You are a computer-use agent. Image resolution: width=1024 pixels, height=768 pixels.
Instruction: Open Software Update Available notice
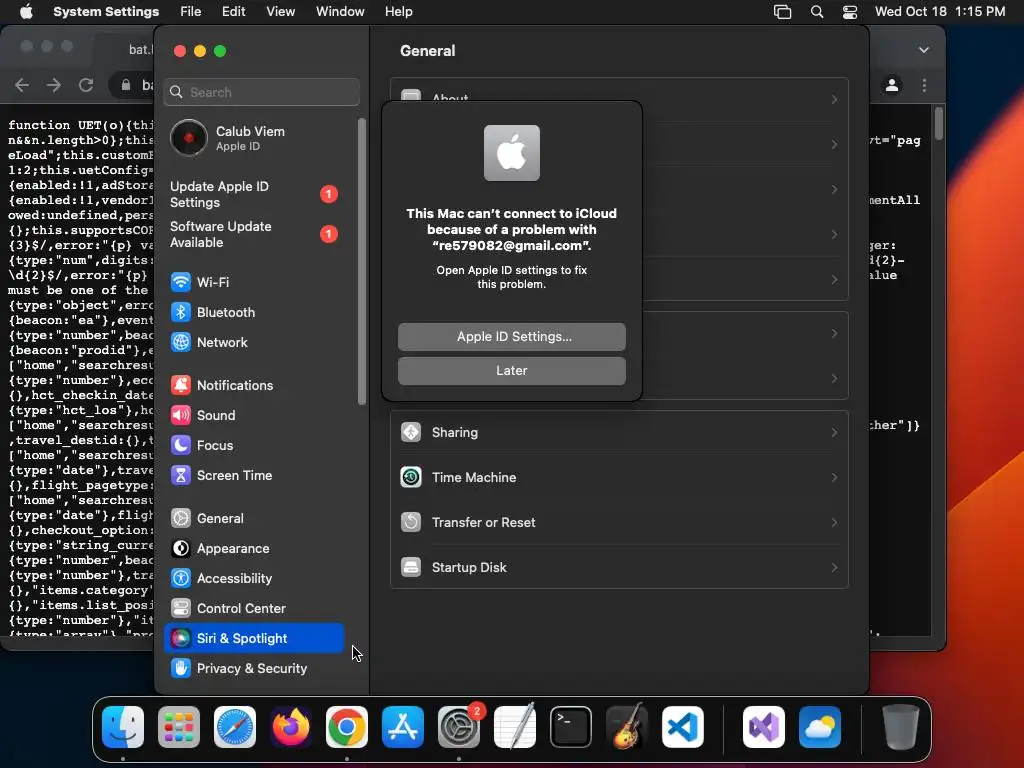tap(253, 234)
